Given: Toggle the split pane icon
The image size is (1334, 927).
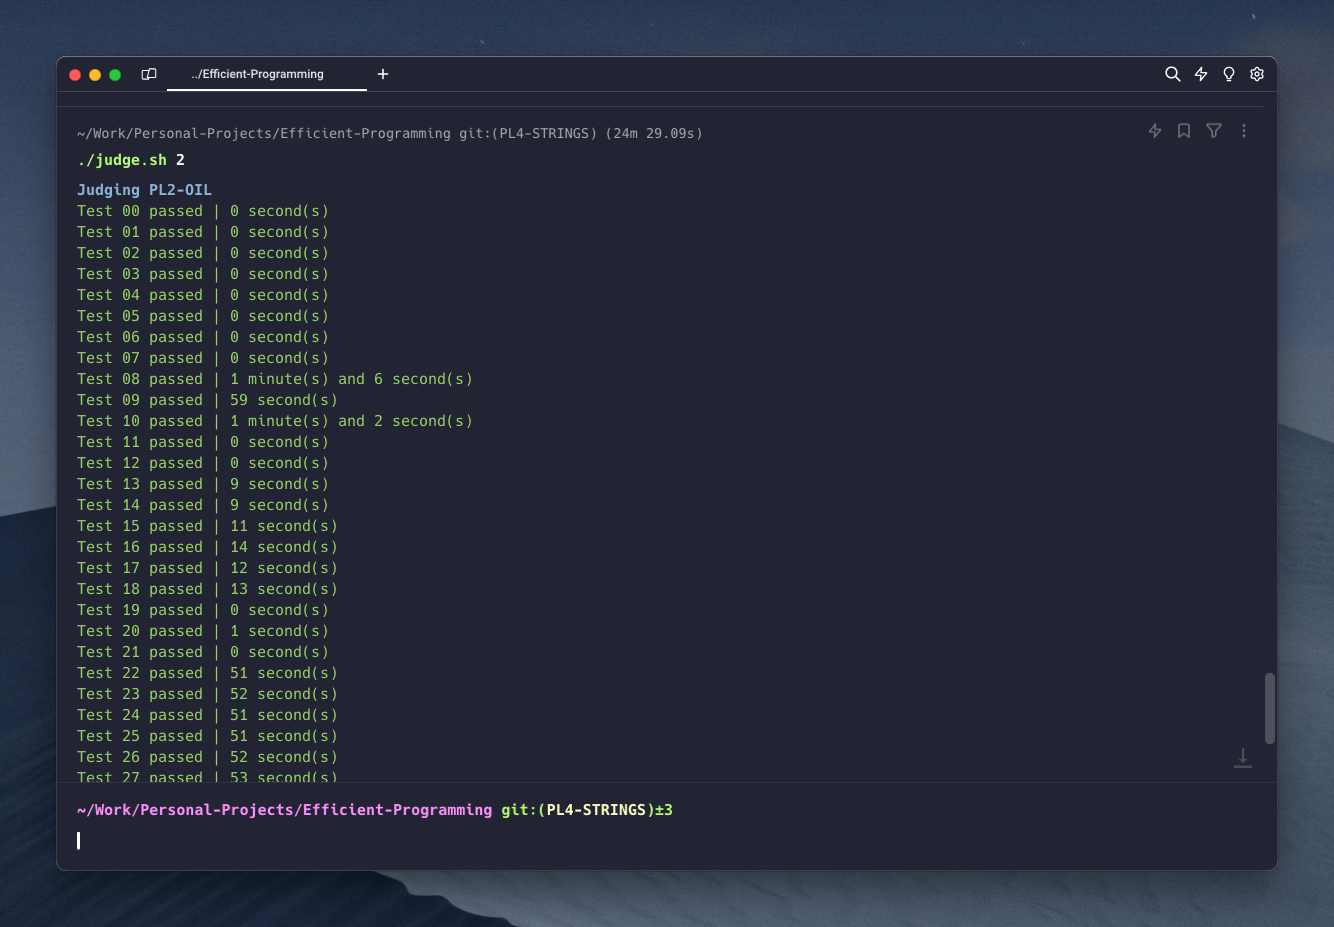Looking at the screenshot, I should tap(149, 74).
